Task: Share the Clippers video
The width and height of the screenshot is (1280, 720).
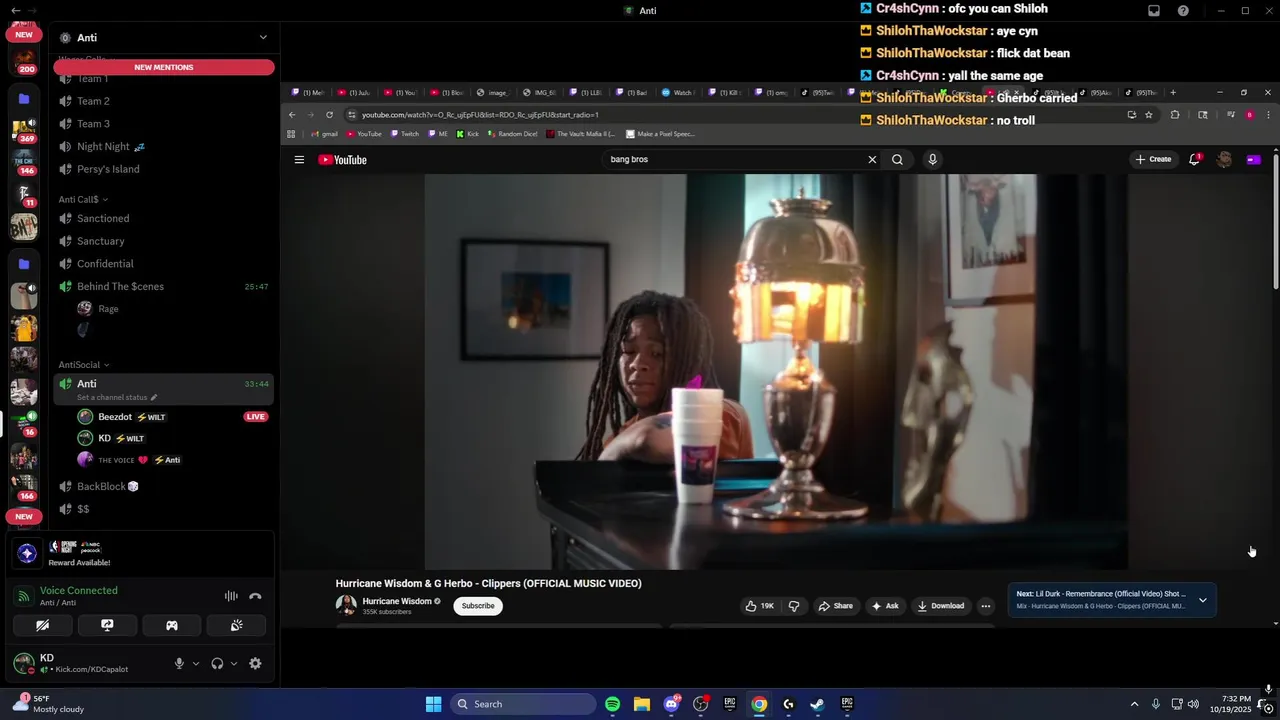Action: pyautogui.click(x=836, y=606)
